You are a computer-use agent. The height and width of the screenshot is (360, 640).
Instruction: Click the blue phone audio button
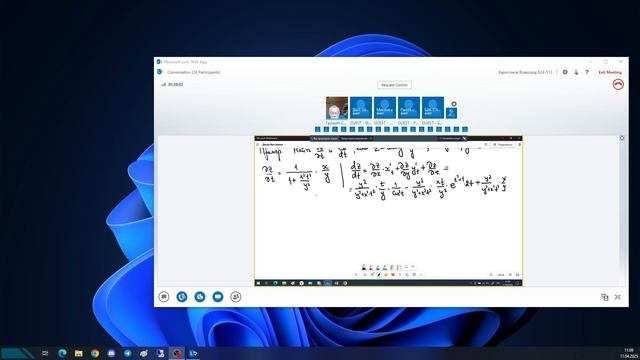point(182,297)
